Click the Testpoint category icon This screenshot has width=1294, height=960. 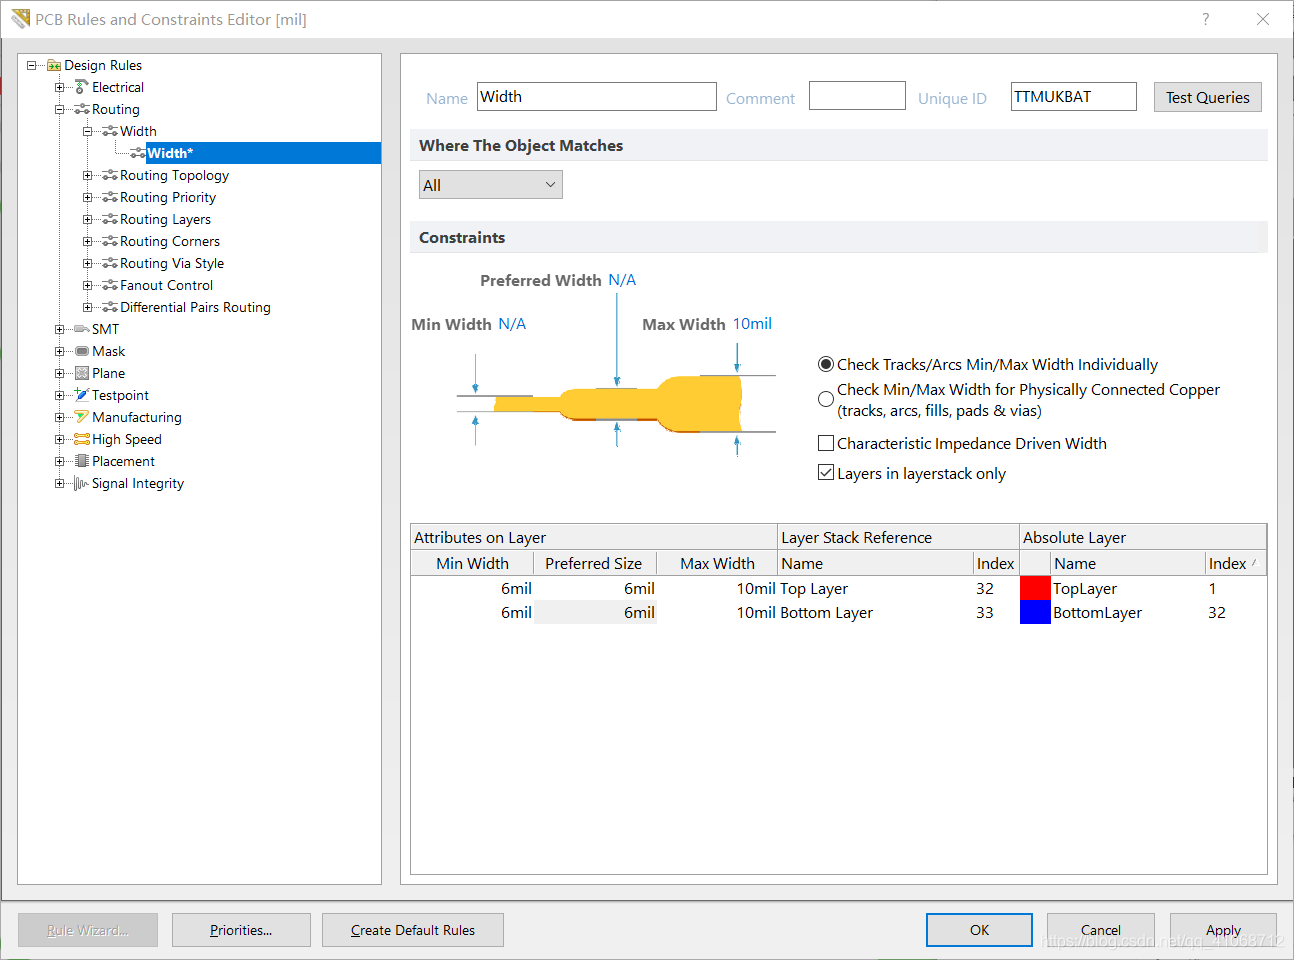point(82,395)
